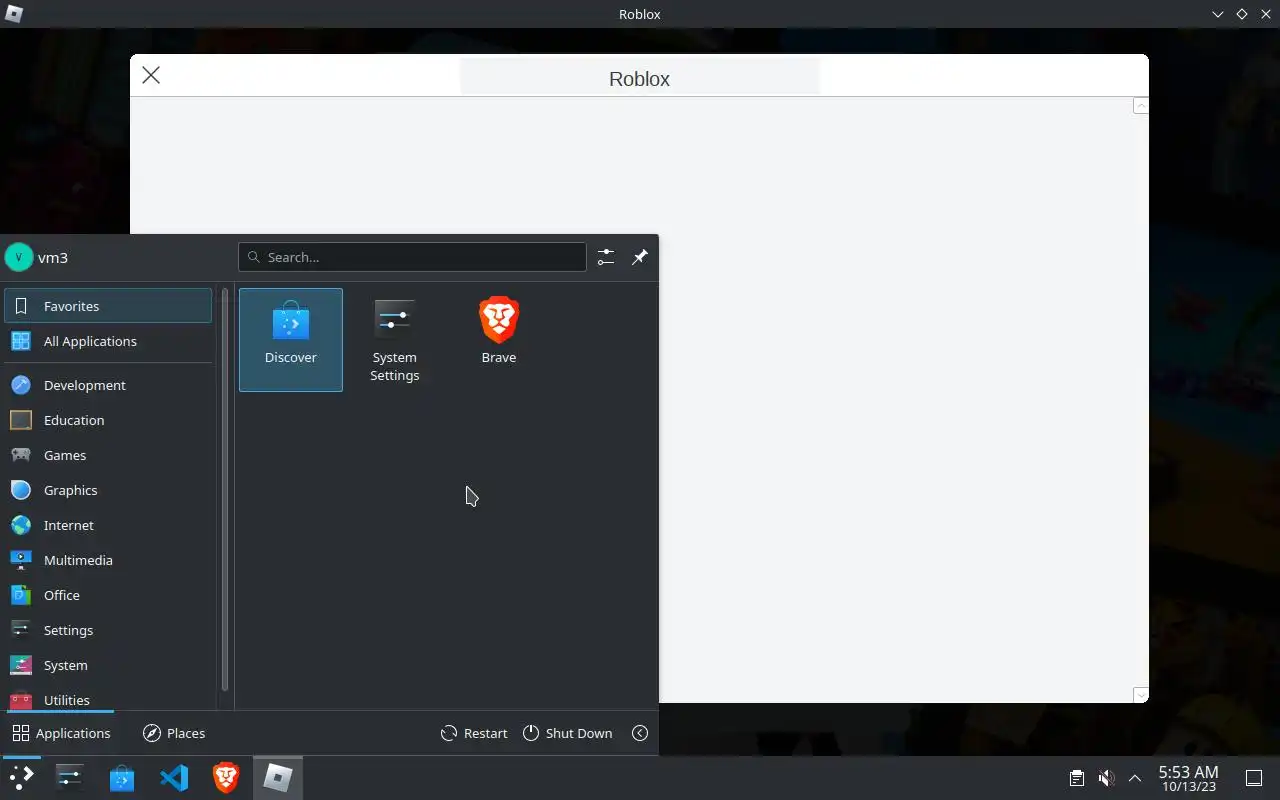The image size is (1280, 800).
Task: Open the System category
Action: 108,665
